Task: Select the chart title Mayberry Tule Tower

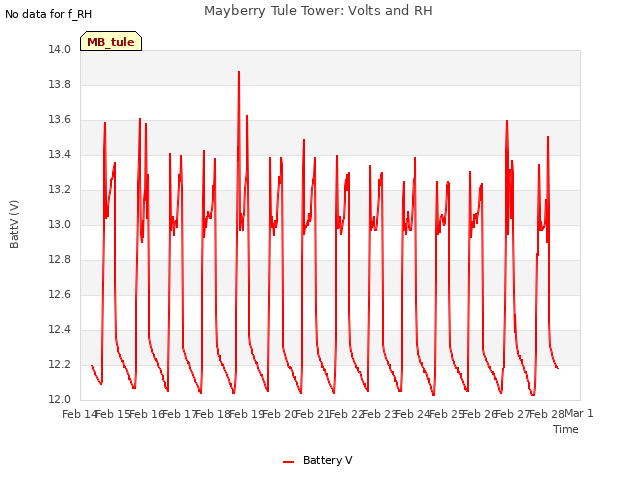Action: (x=318, y=11)
